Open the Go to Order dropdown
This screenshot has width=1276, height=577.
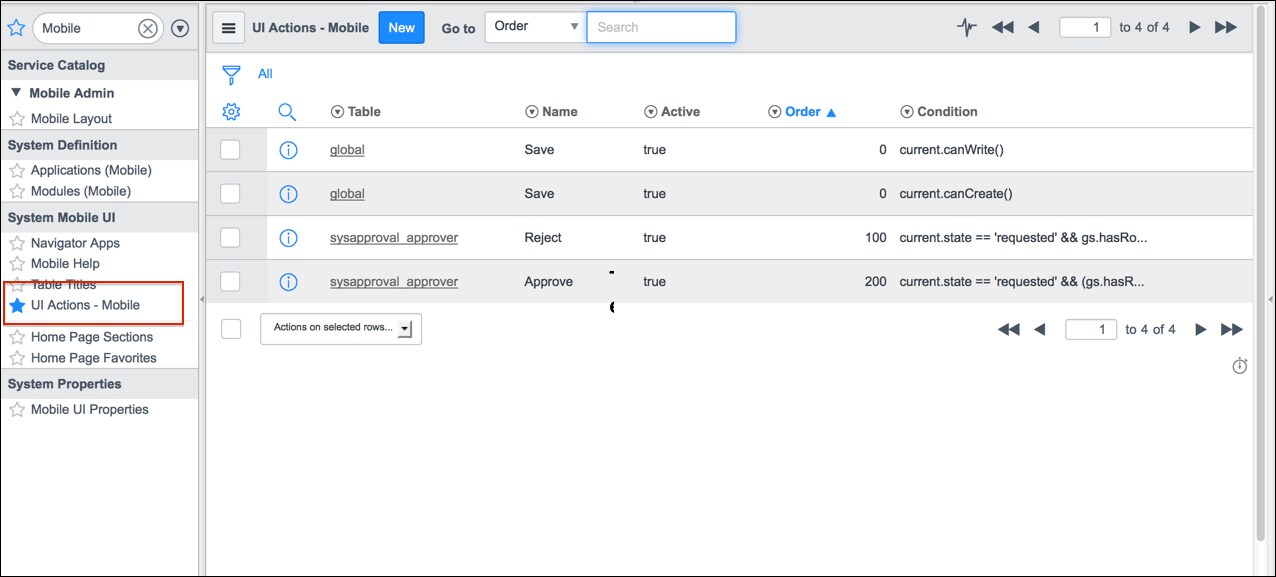click(x=534, y=27)
